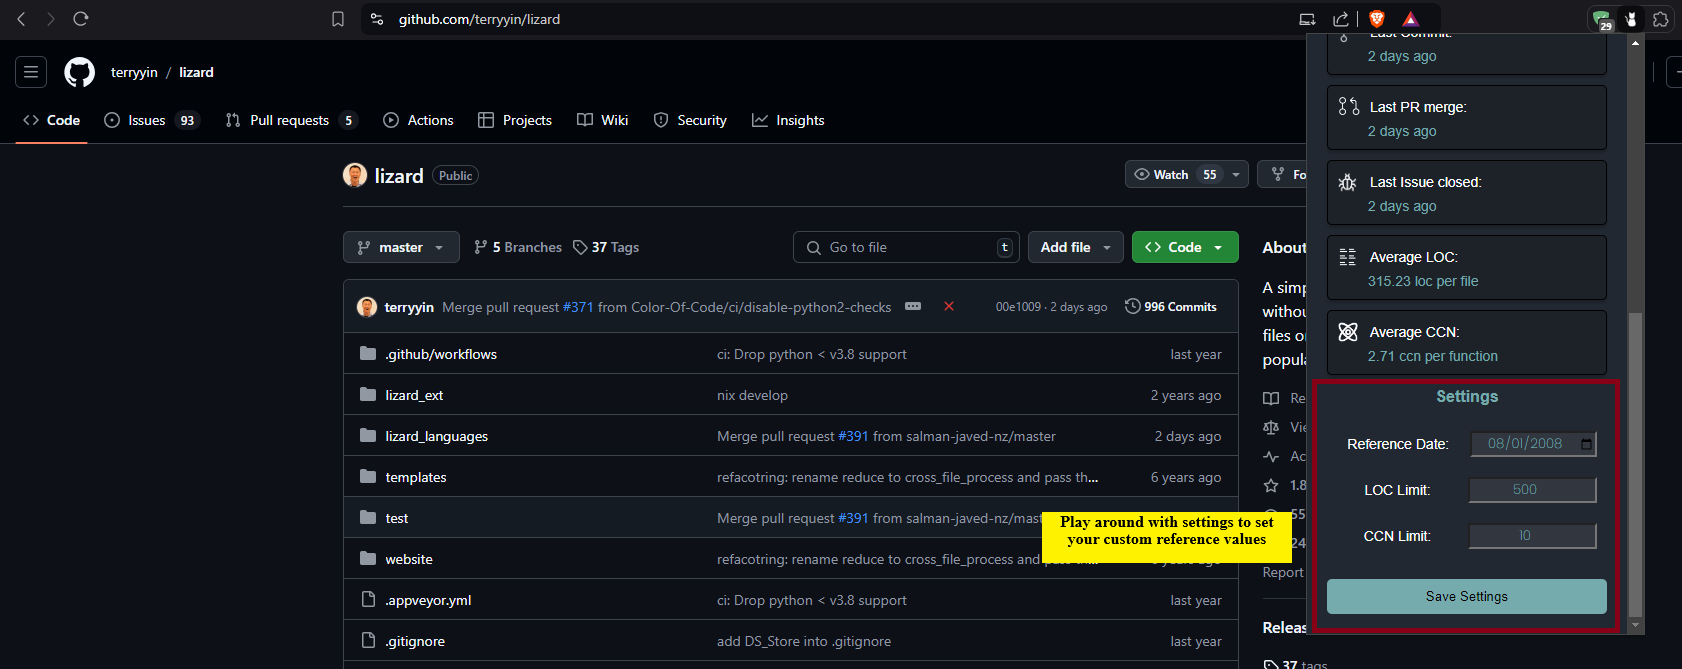Click the popup scrollbar down arrow
This screenshot has height=669, width=1682.
point(1636,626)
